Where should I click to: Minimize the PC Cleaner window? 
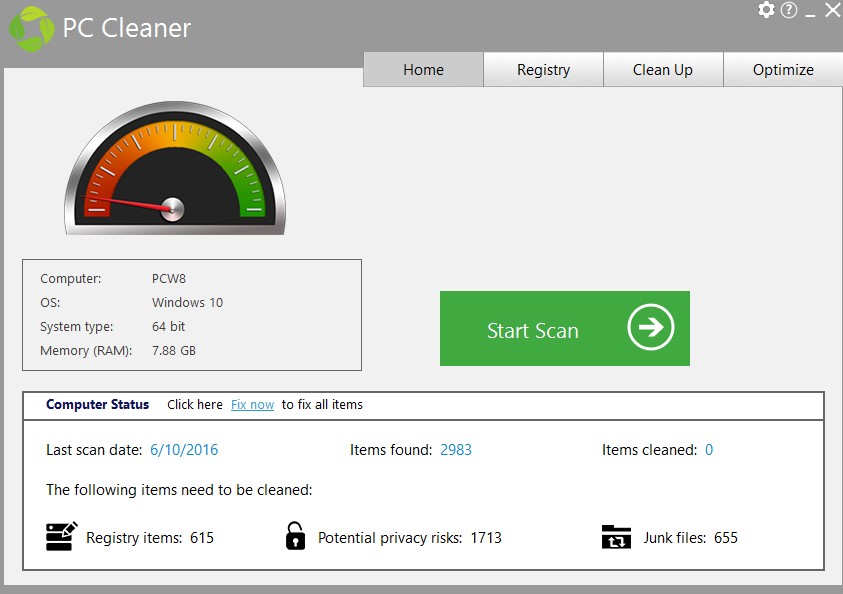click(x=811, y=15)
